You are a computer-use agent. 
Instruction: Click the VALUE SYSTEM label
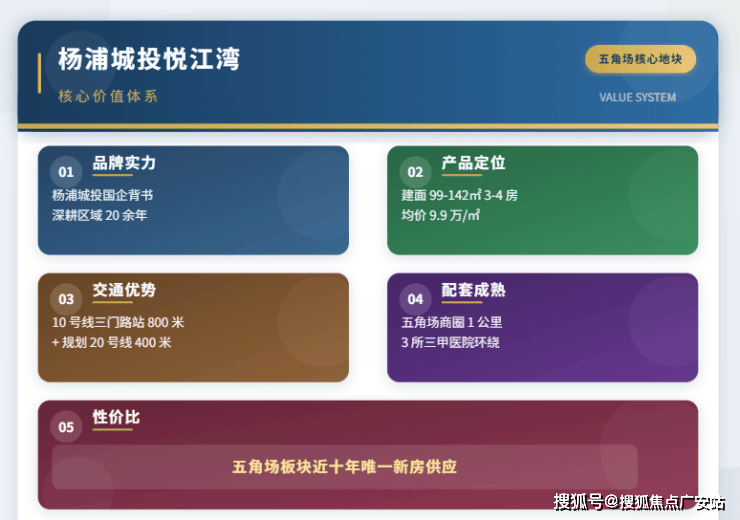638,97
